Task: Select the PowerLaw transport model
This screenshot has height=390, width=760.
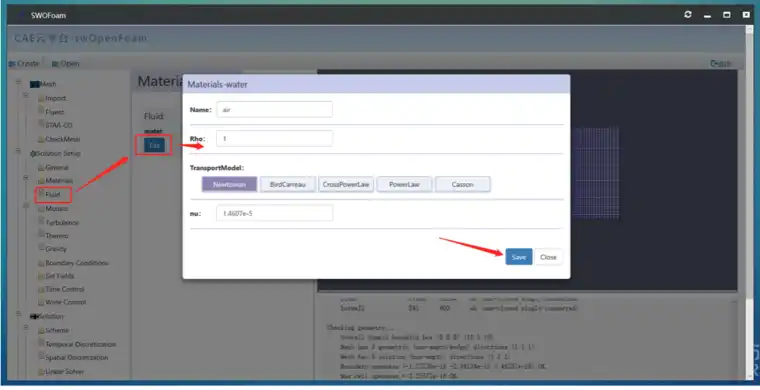Action: (x=404, y=185)
